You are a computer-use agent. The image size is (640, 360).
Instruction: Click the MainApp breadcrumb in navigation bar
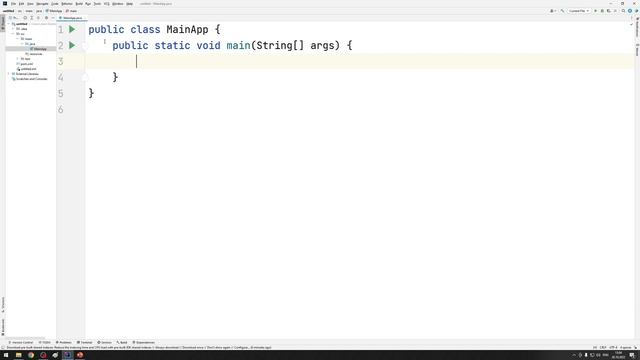53,11
